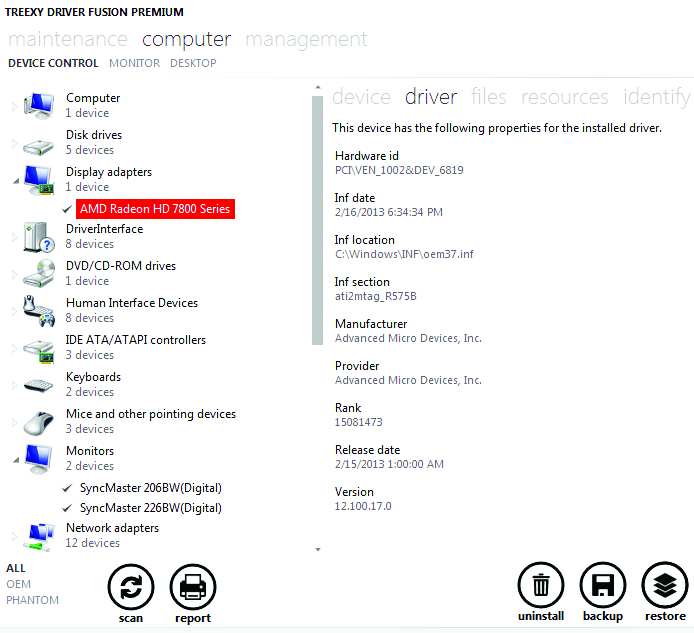Click the scan refresh icon
694x633 pixels.
pyautogui.click(x=131, y=587)
